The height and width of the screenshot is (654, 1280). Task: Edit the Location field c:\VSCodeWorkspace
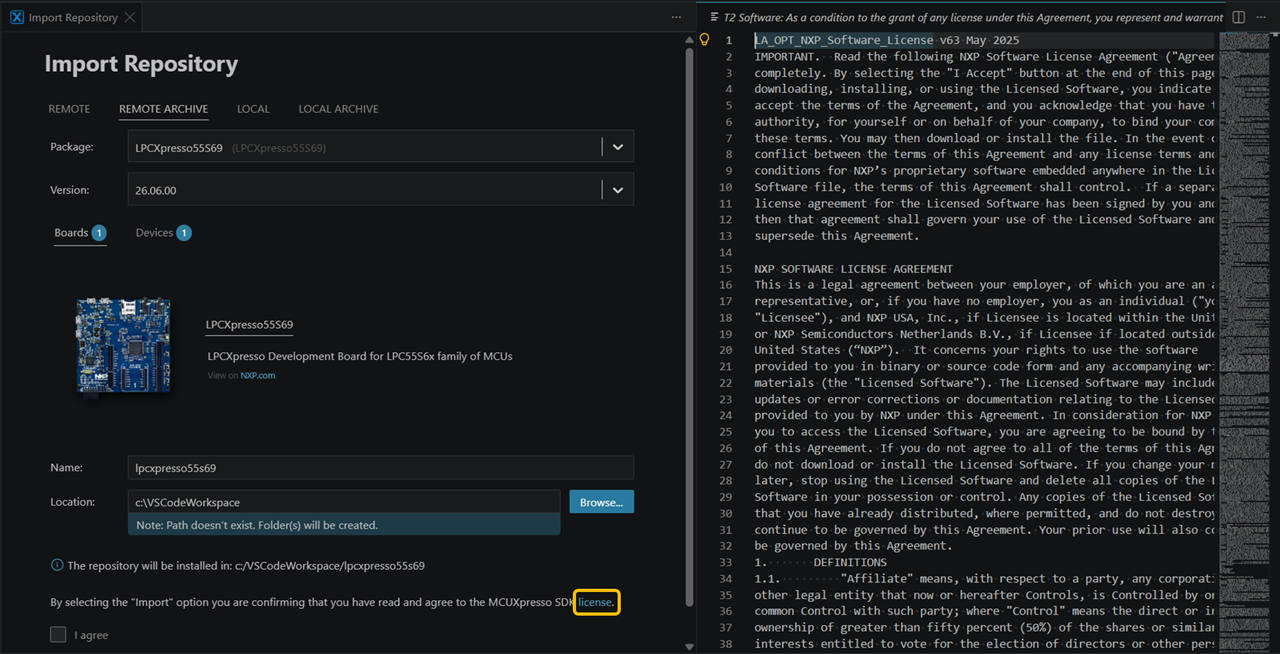pos(344,502)
